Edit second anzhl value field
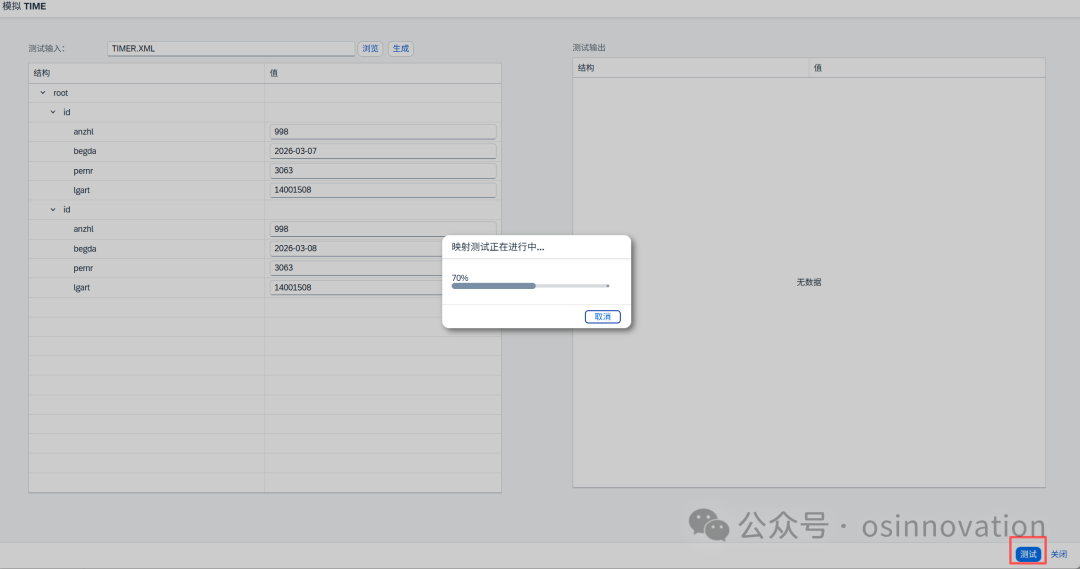The image size is (1080, 569). tap(382, 229)
